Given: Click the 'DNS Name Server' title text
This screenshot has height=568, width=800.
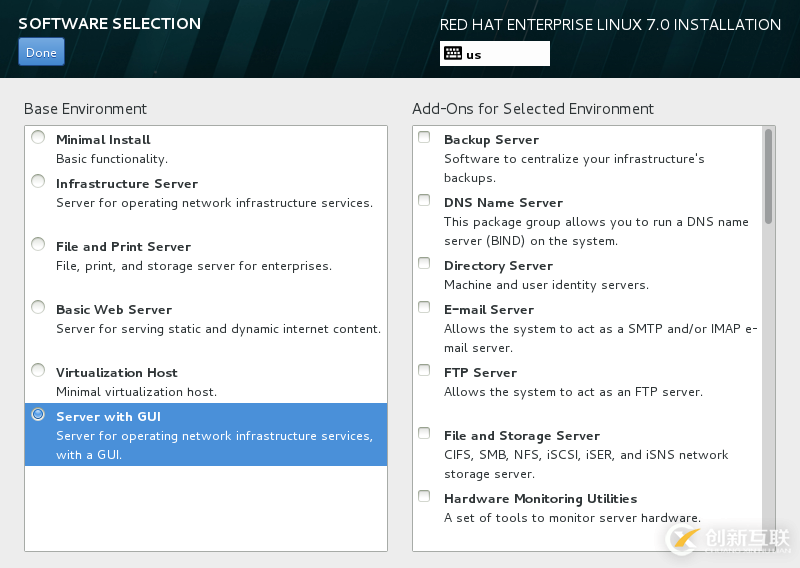Looking at the screenshot, I should (x=504, y=203).
